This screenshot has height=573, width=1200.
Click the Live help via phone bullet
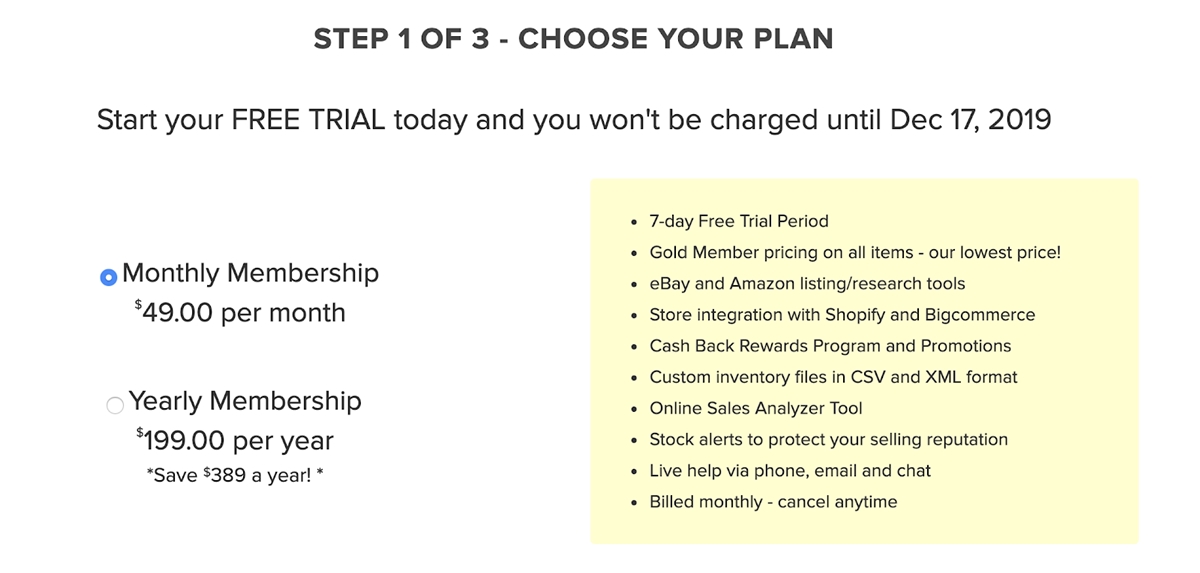pos(790,470)
